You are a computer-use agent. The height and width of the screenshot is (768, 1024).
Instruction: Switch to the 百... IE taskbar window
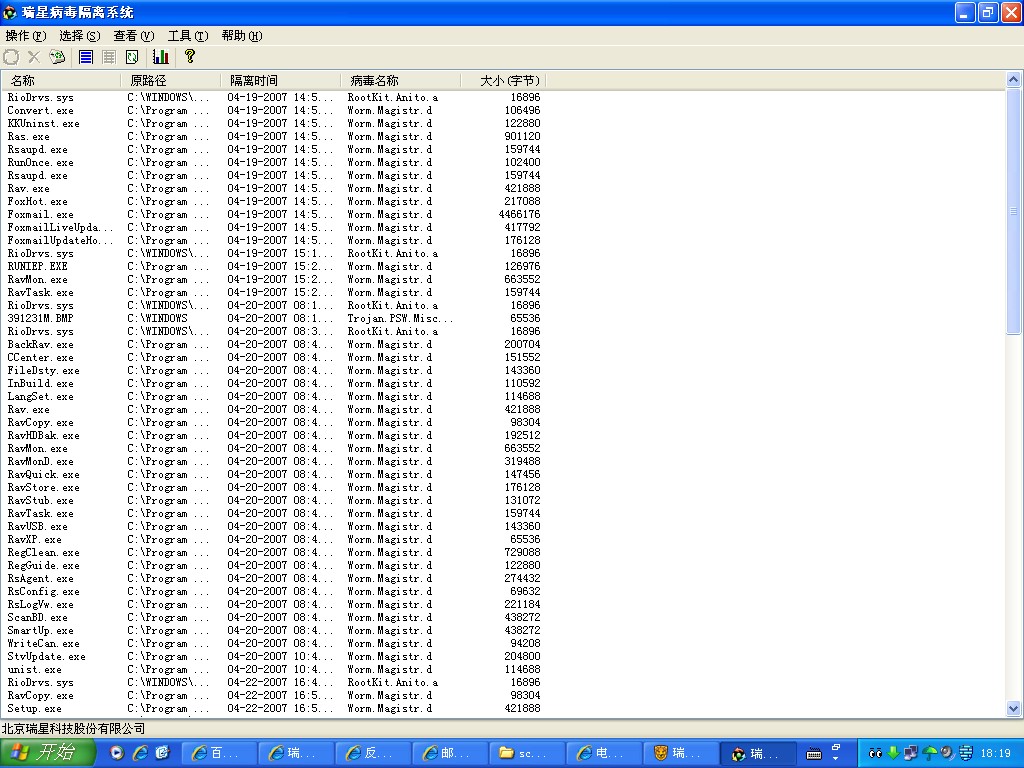[x=219, y=753]
